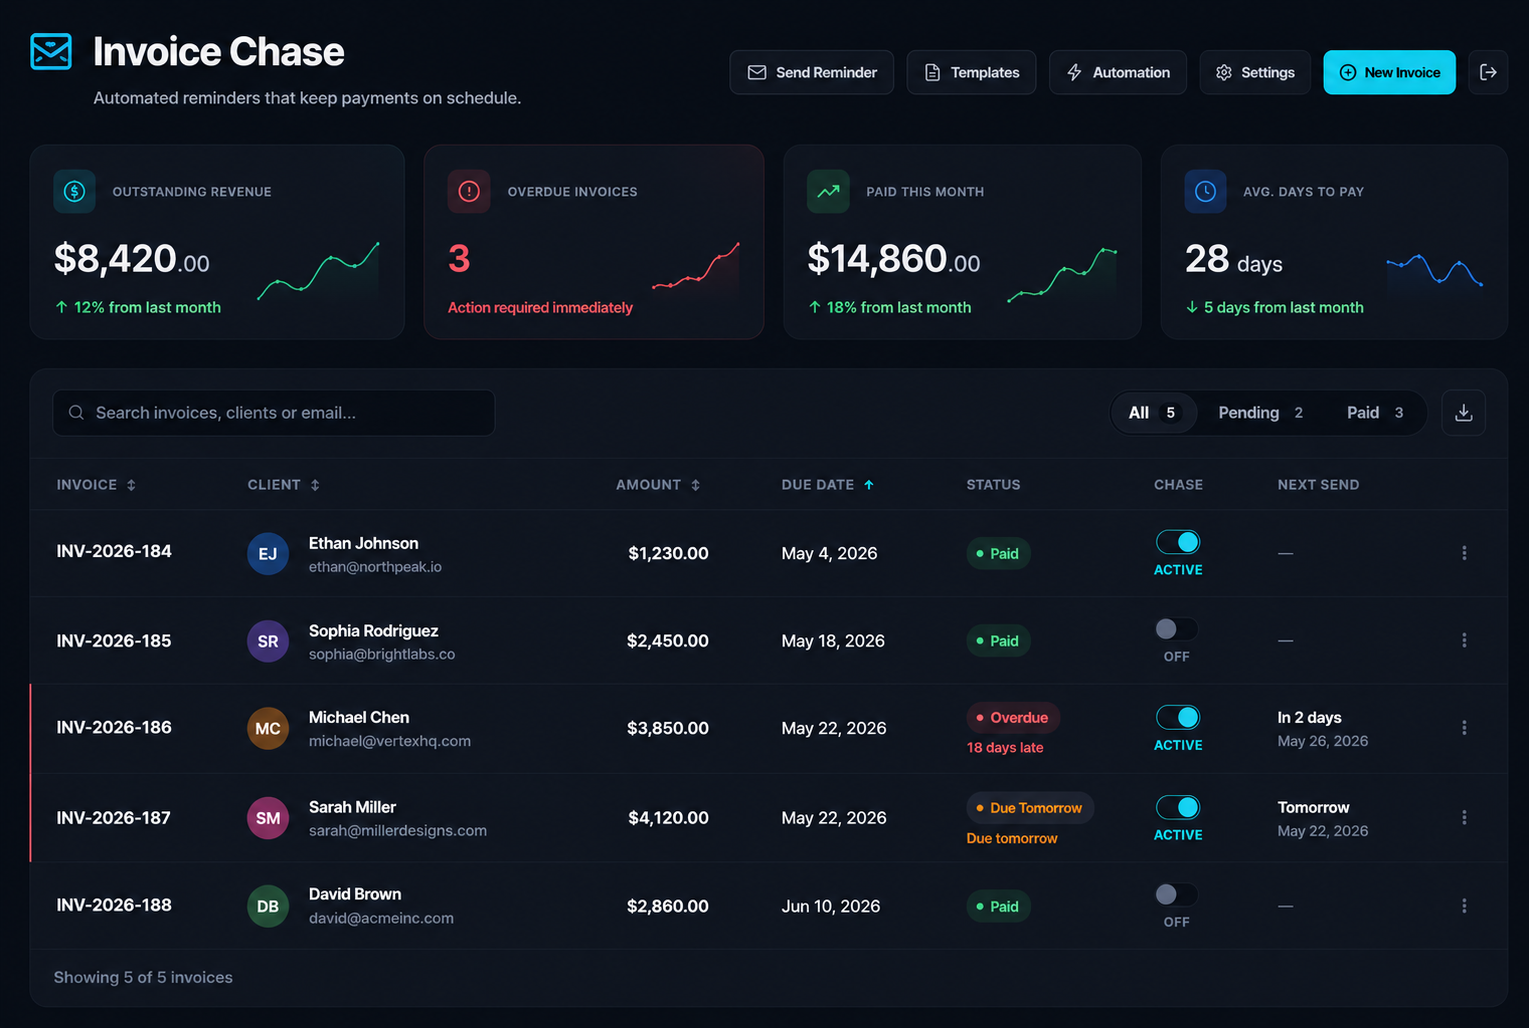The height and width of the screenshot is (1028, 1529).
Task: Open the options menu for David Brown's invoice
Action: click(1464, 906)
